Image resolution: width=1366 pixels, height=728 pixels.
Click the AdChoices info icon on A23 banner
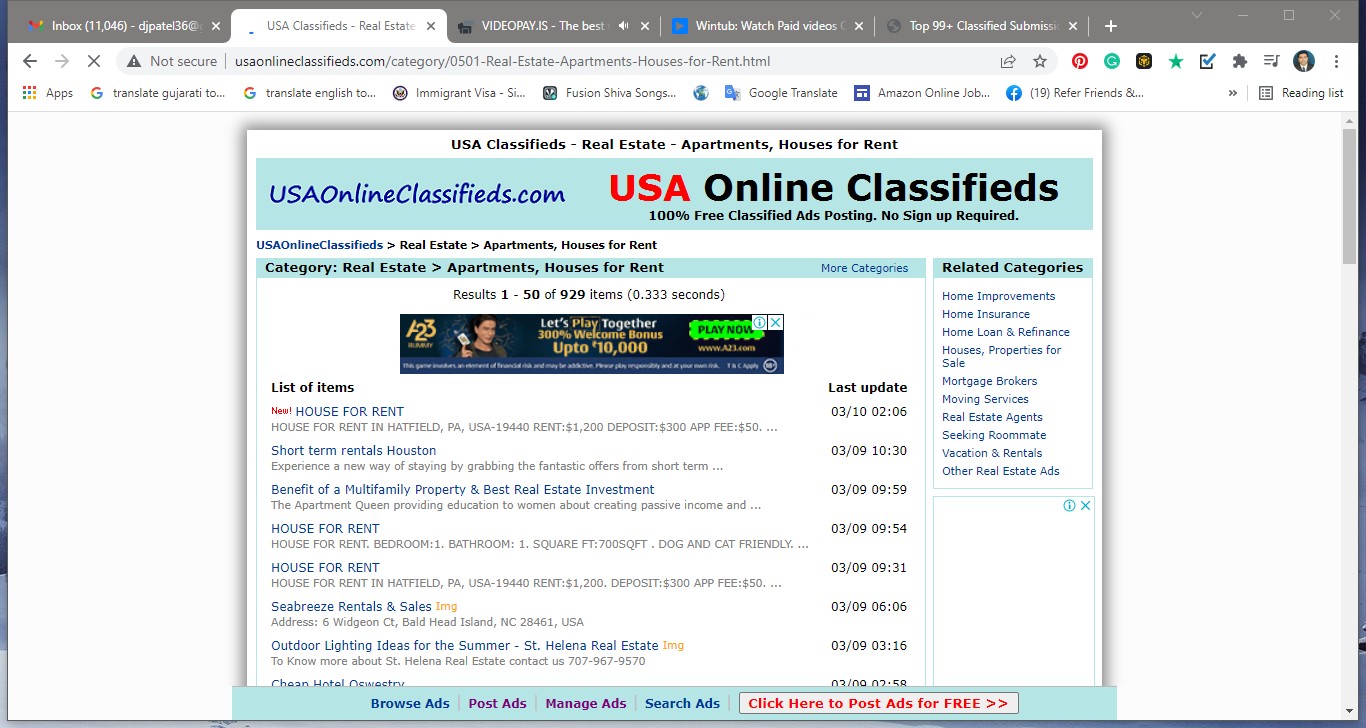760,322
